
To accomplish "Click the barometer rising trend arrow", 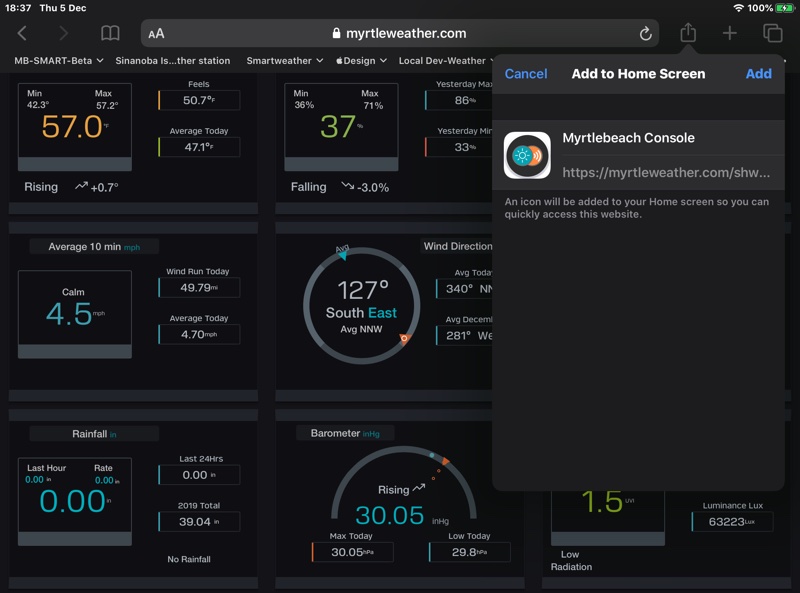I will 419,488.
